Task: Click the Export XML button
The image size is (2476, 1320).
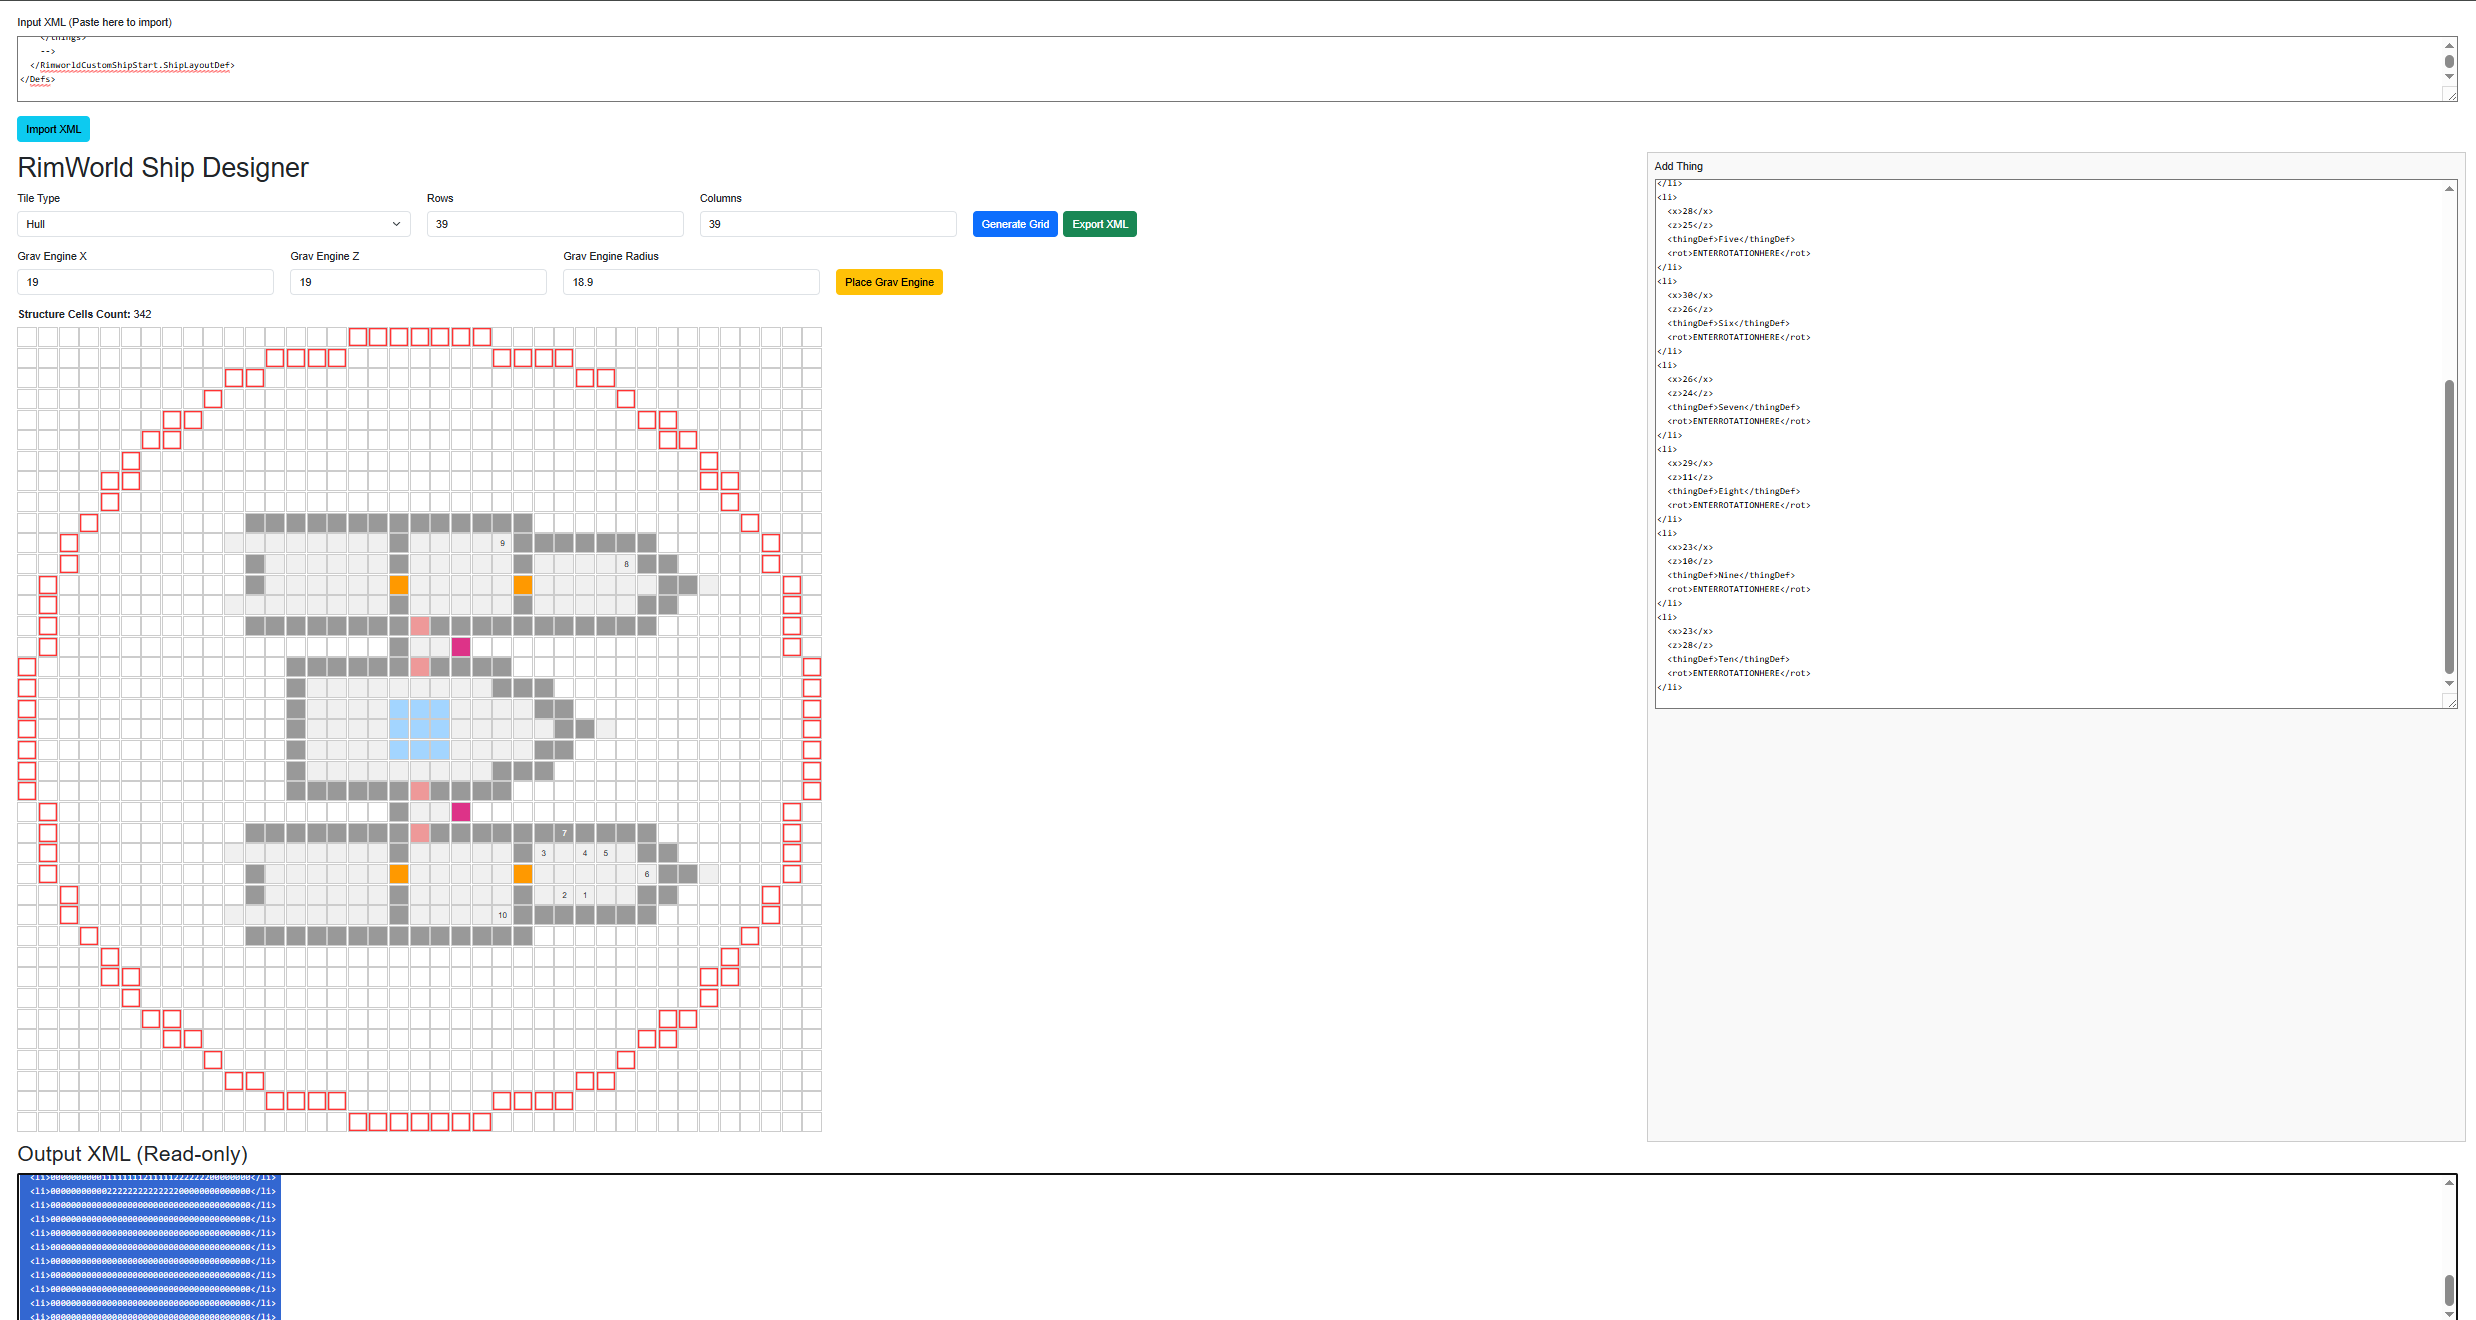Action: 1100,224
